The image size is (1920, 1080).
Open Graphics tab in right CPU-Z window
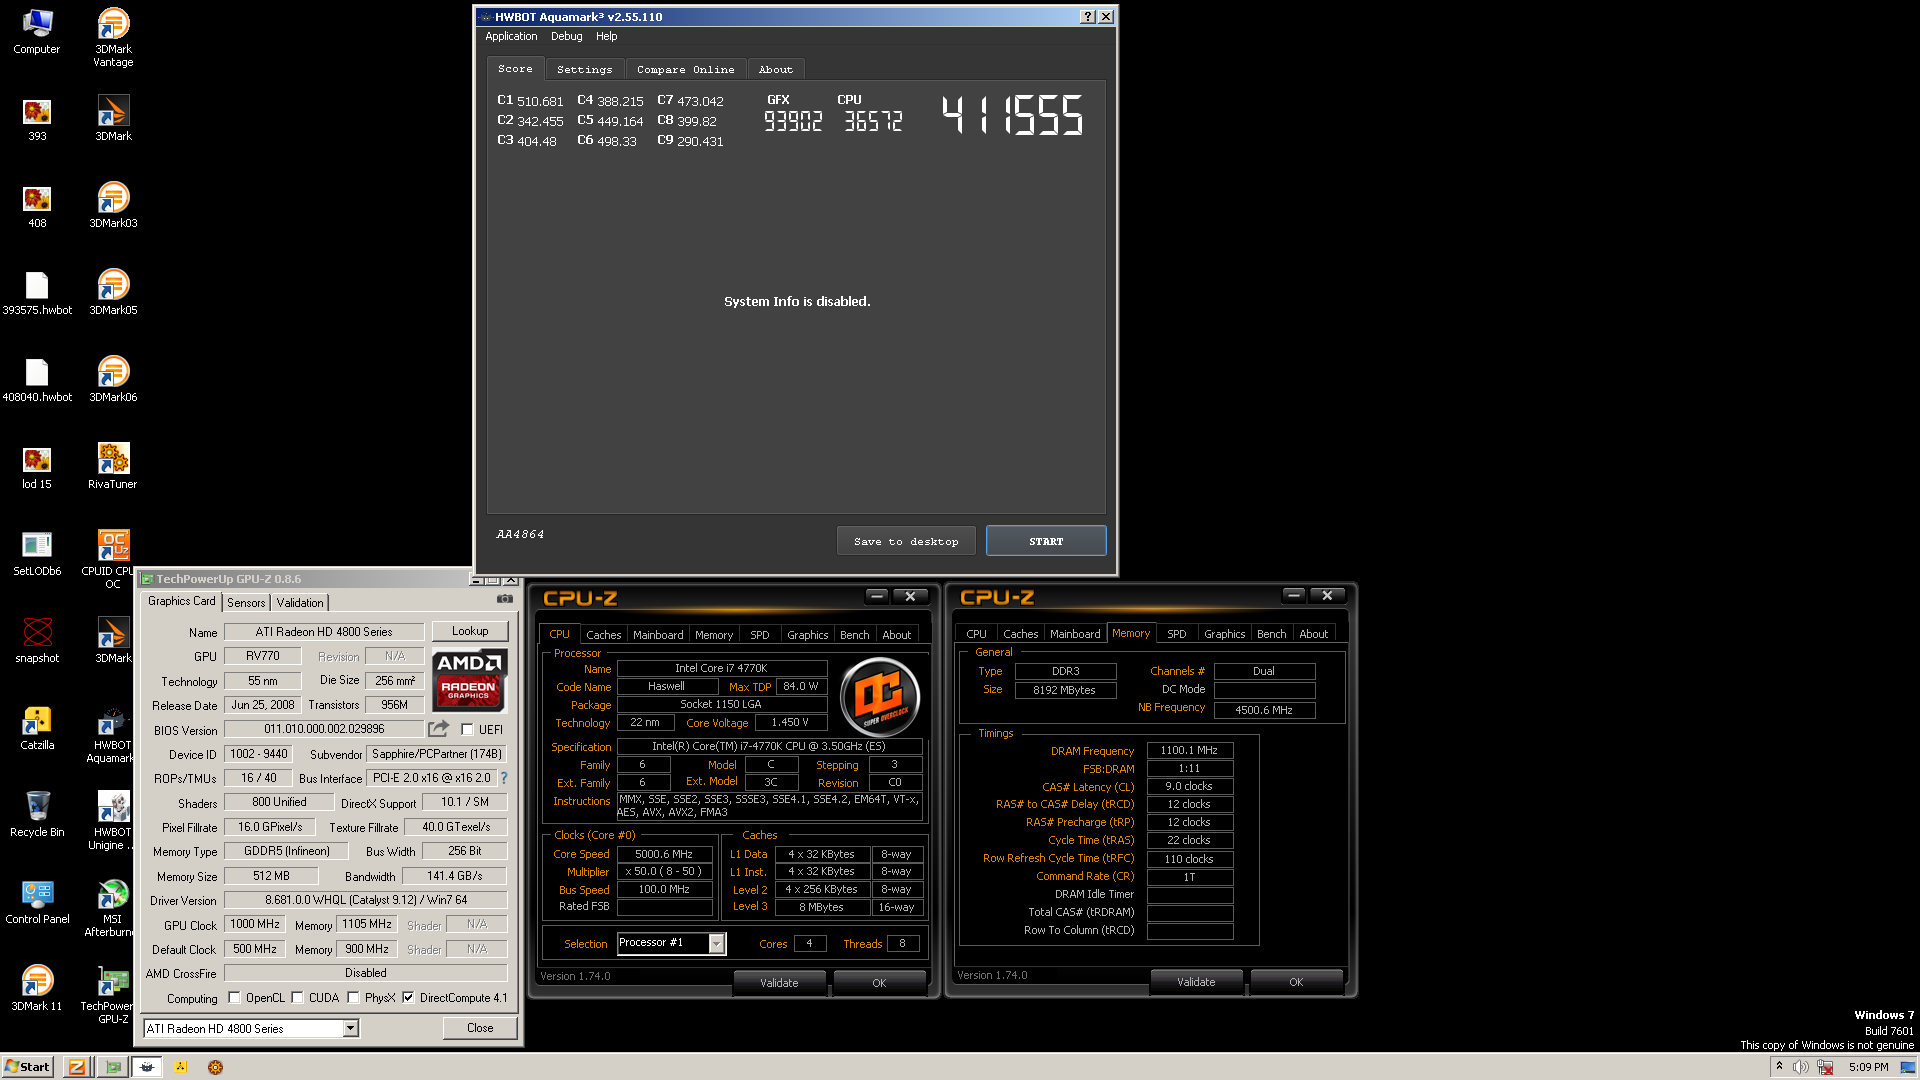(1224, 634)
